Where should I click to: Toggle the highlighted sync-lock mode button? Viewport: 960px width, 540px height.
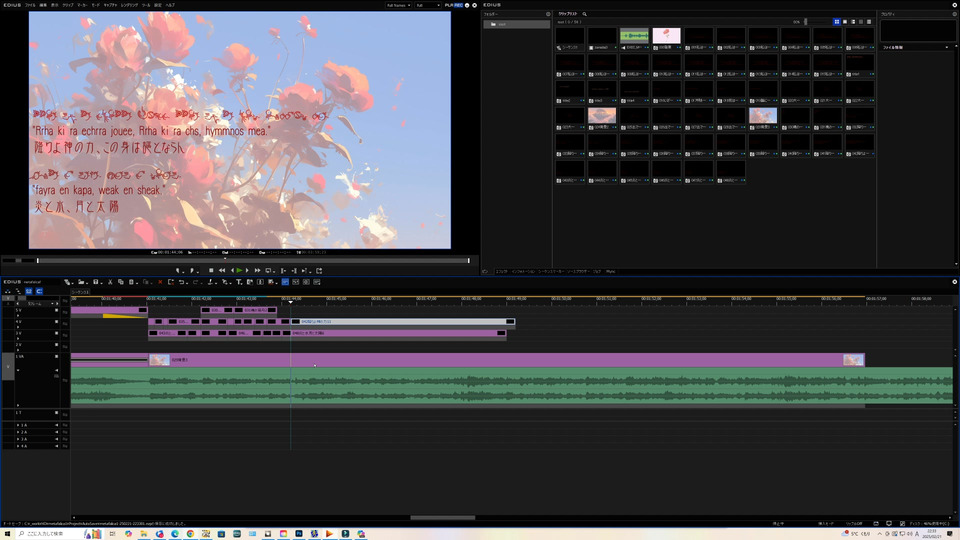39,291
